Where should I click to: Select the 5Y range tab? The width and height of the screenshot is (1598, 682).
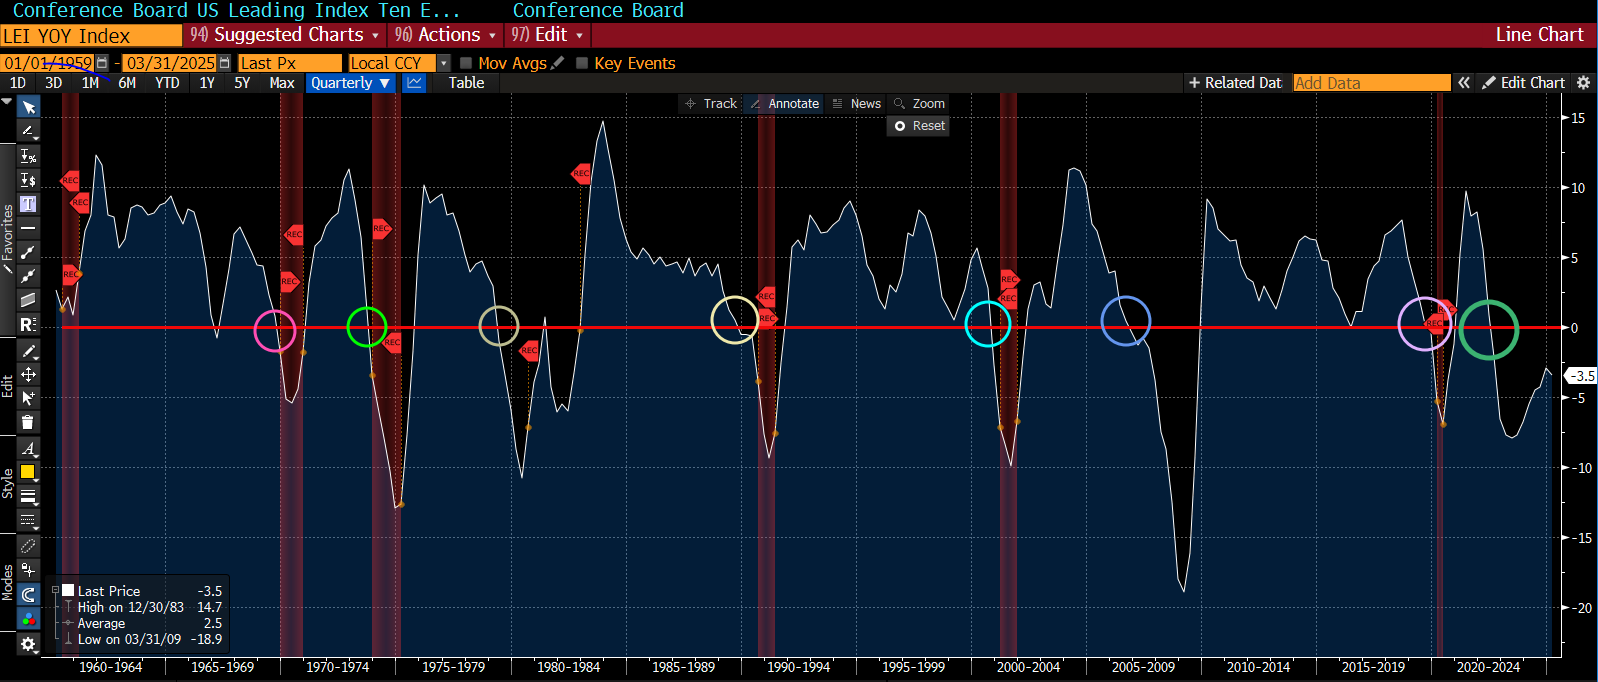tap(242, 83)
